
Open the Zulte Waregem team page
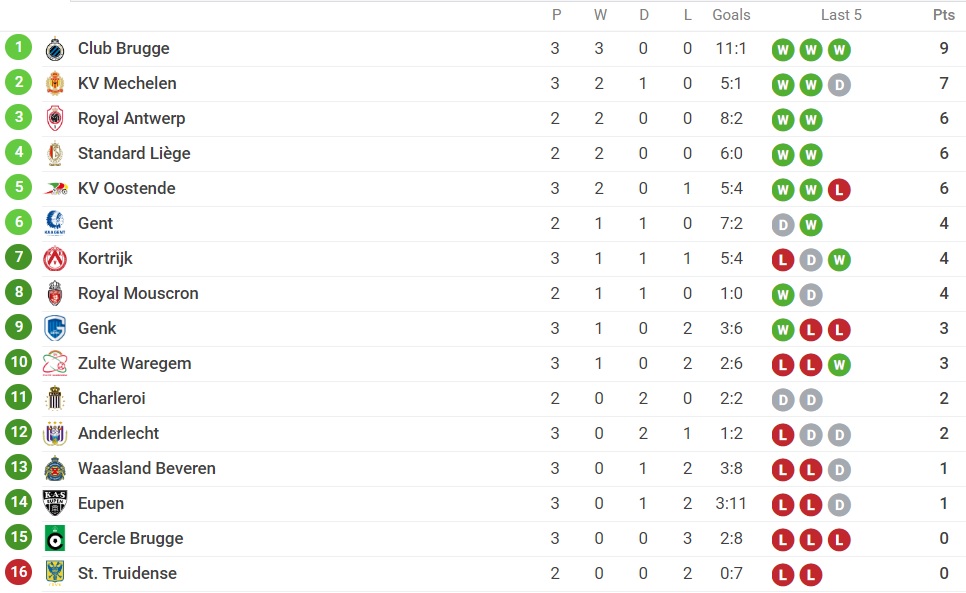[x=134, y=363]
